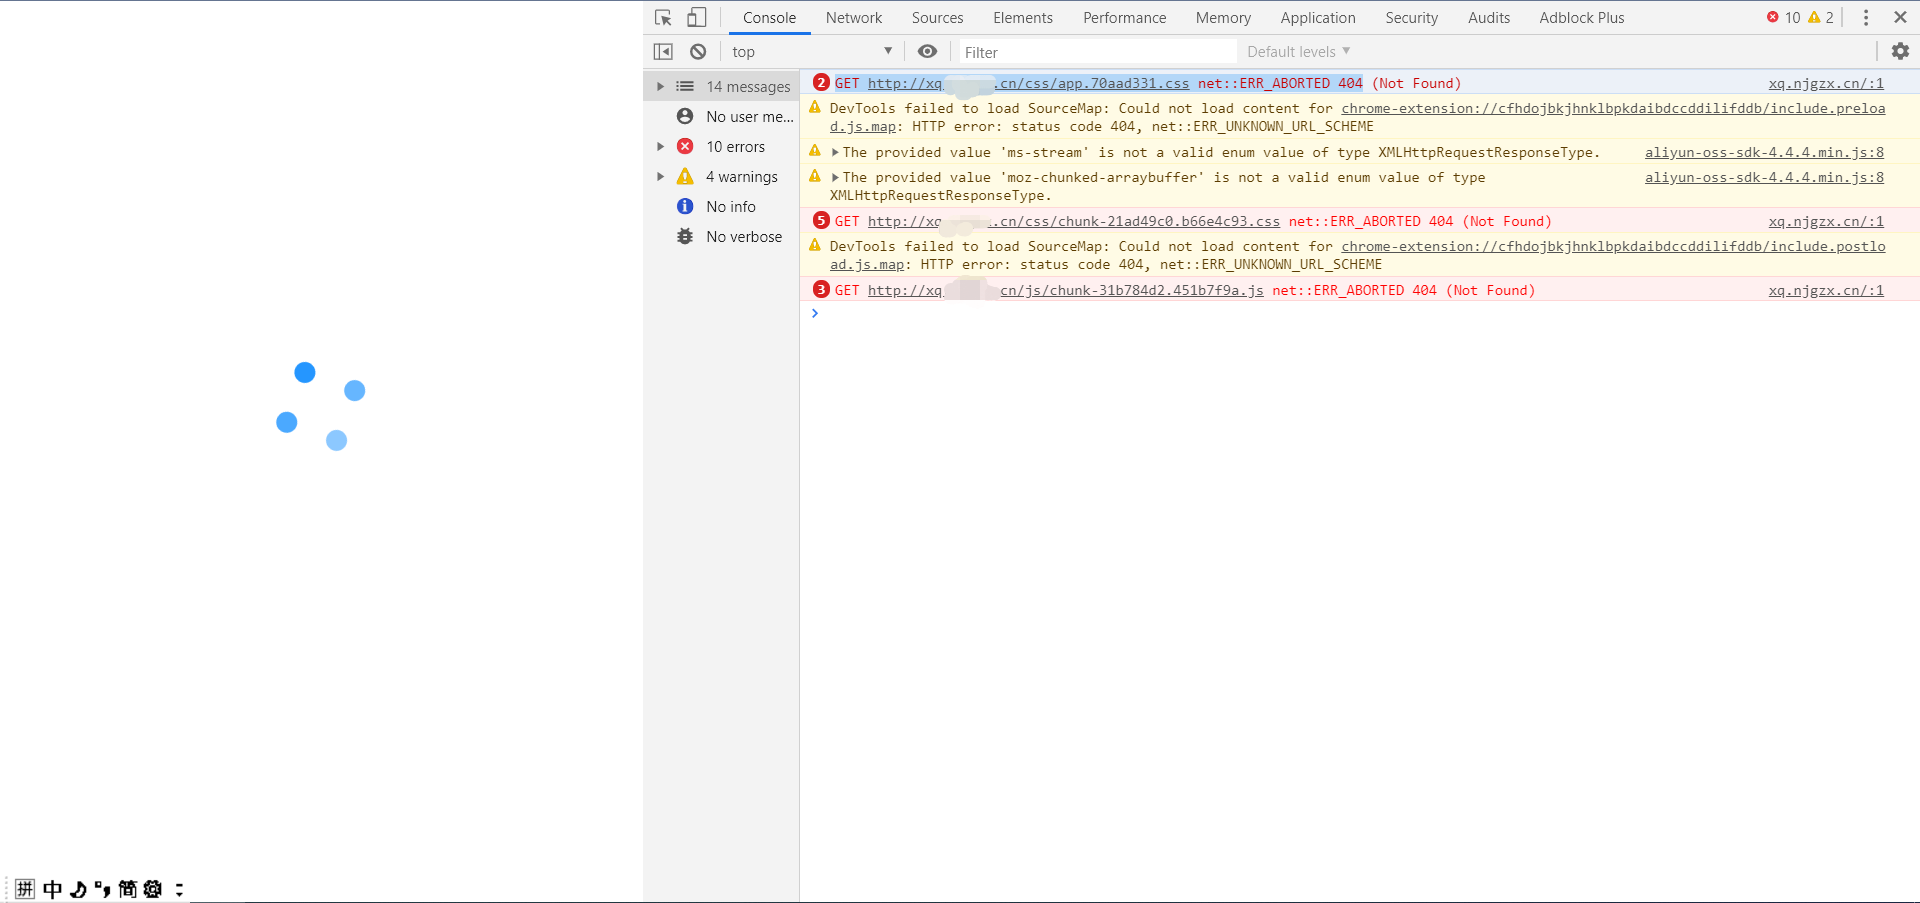
Task: Open the console sidebar panel icon
Action: coord(663,51)
